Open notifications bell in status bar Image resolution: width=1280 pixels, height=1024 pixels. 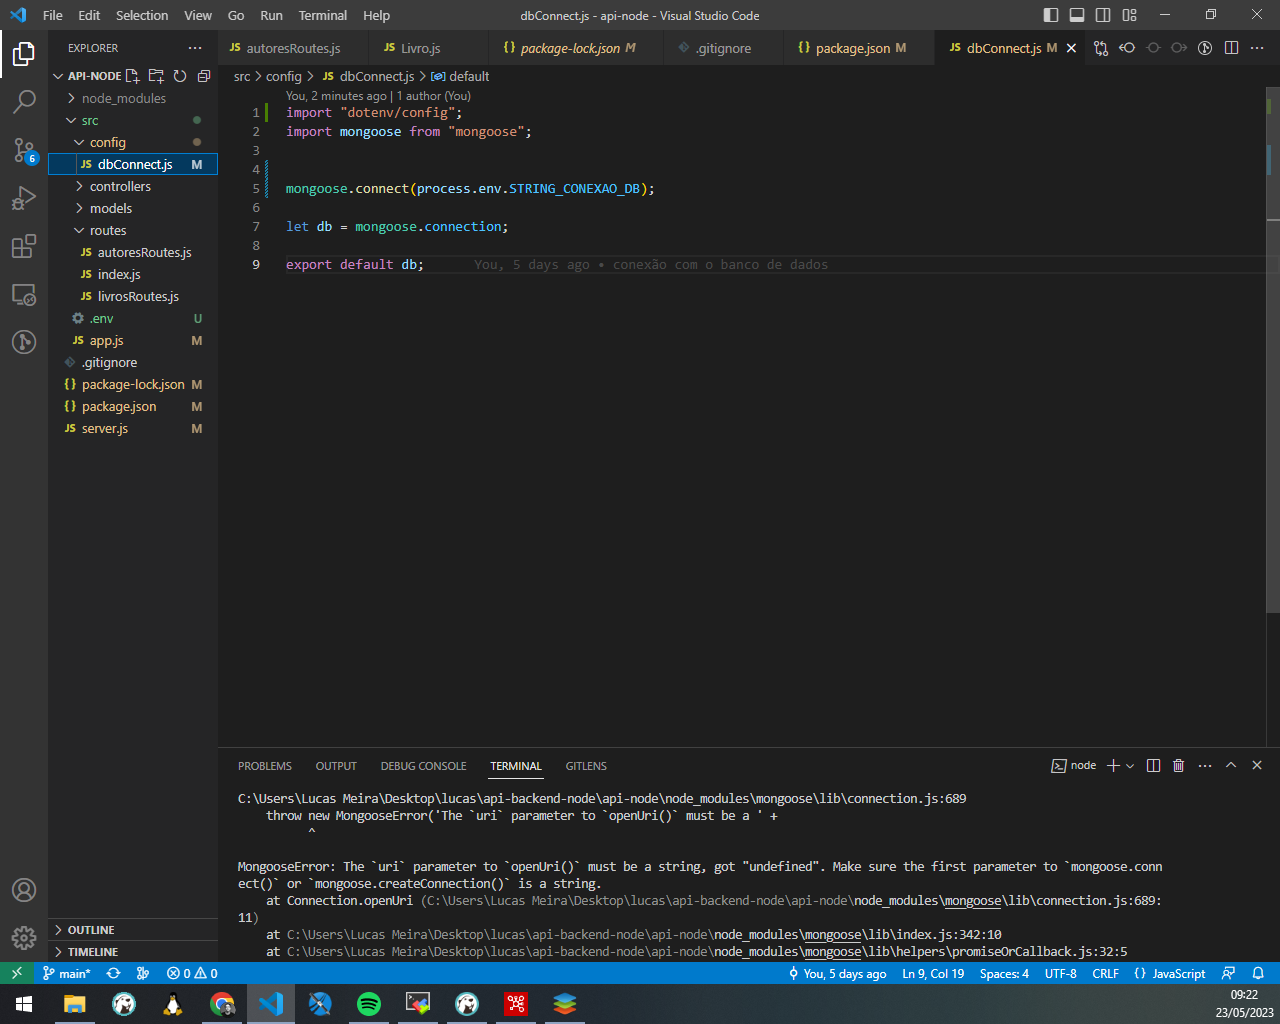pyautogui.click(x=1259, y=973)
